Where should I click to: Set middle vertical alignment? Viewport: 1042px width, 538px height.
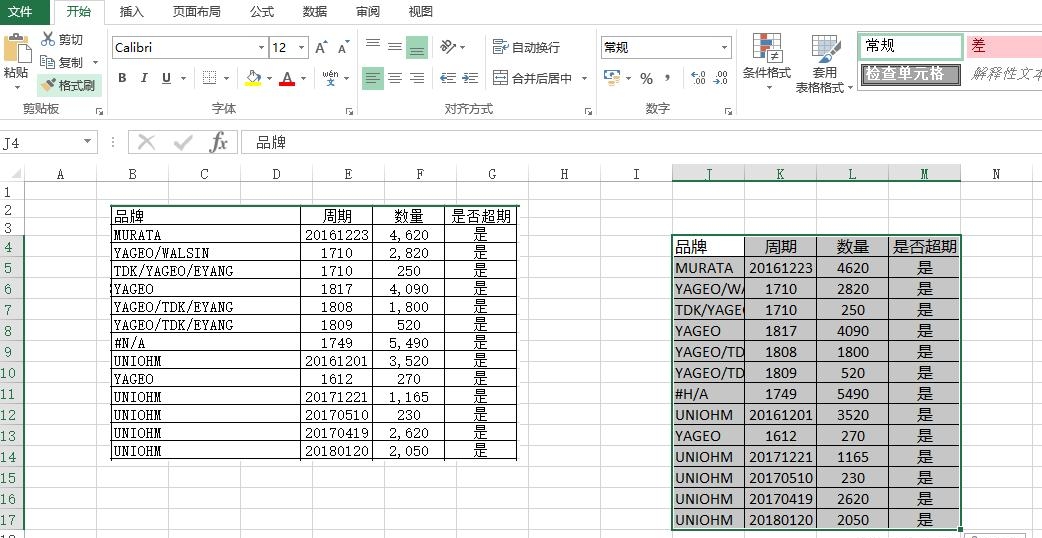395,47
